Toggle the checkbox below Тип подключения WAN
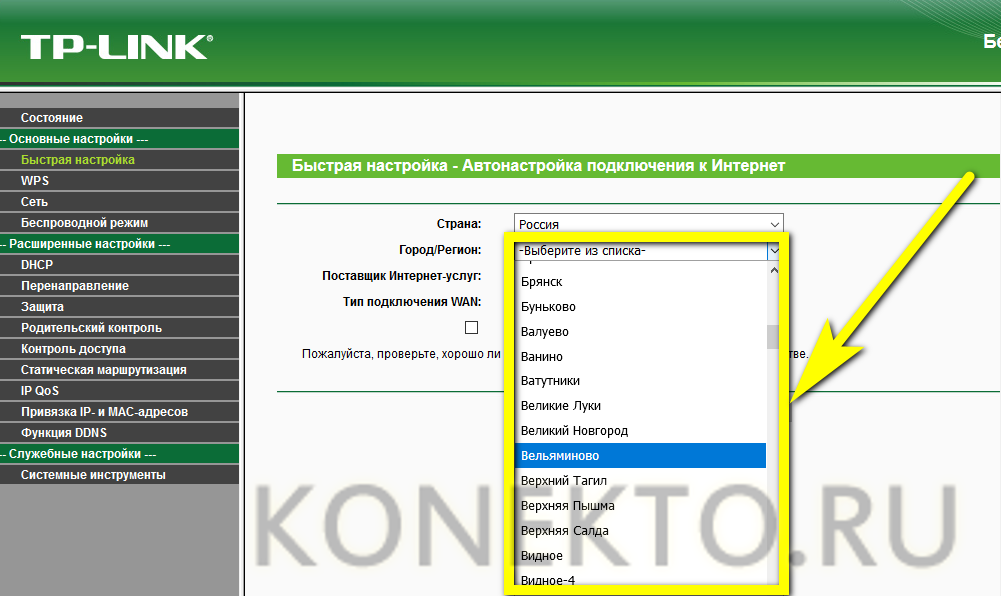Image resolution: width=1001 pixels, height=596 pixels. pos(472,327)
